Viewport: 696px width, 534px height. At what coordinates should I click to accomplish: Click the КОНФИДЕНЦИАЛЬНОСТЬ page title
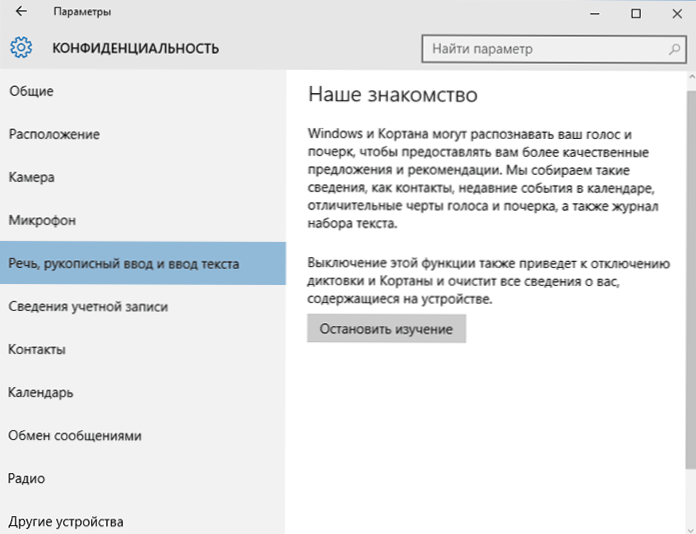pos(136,48)
